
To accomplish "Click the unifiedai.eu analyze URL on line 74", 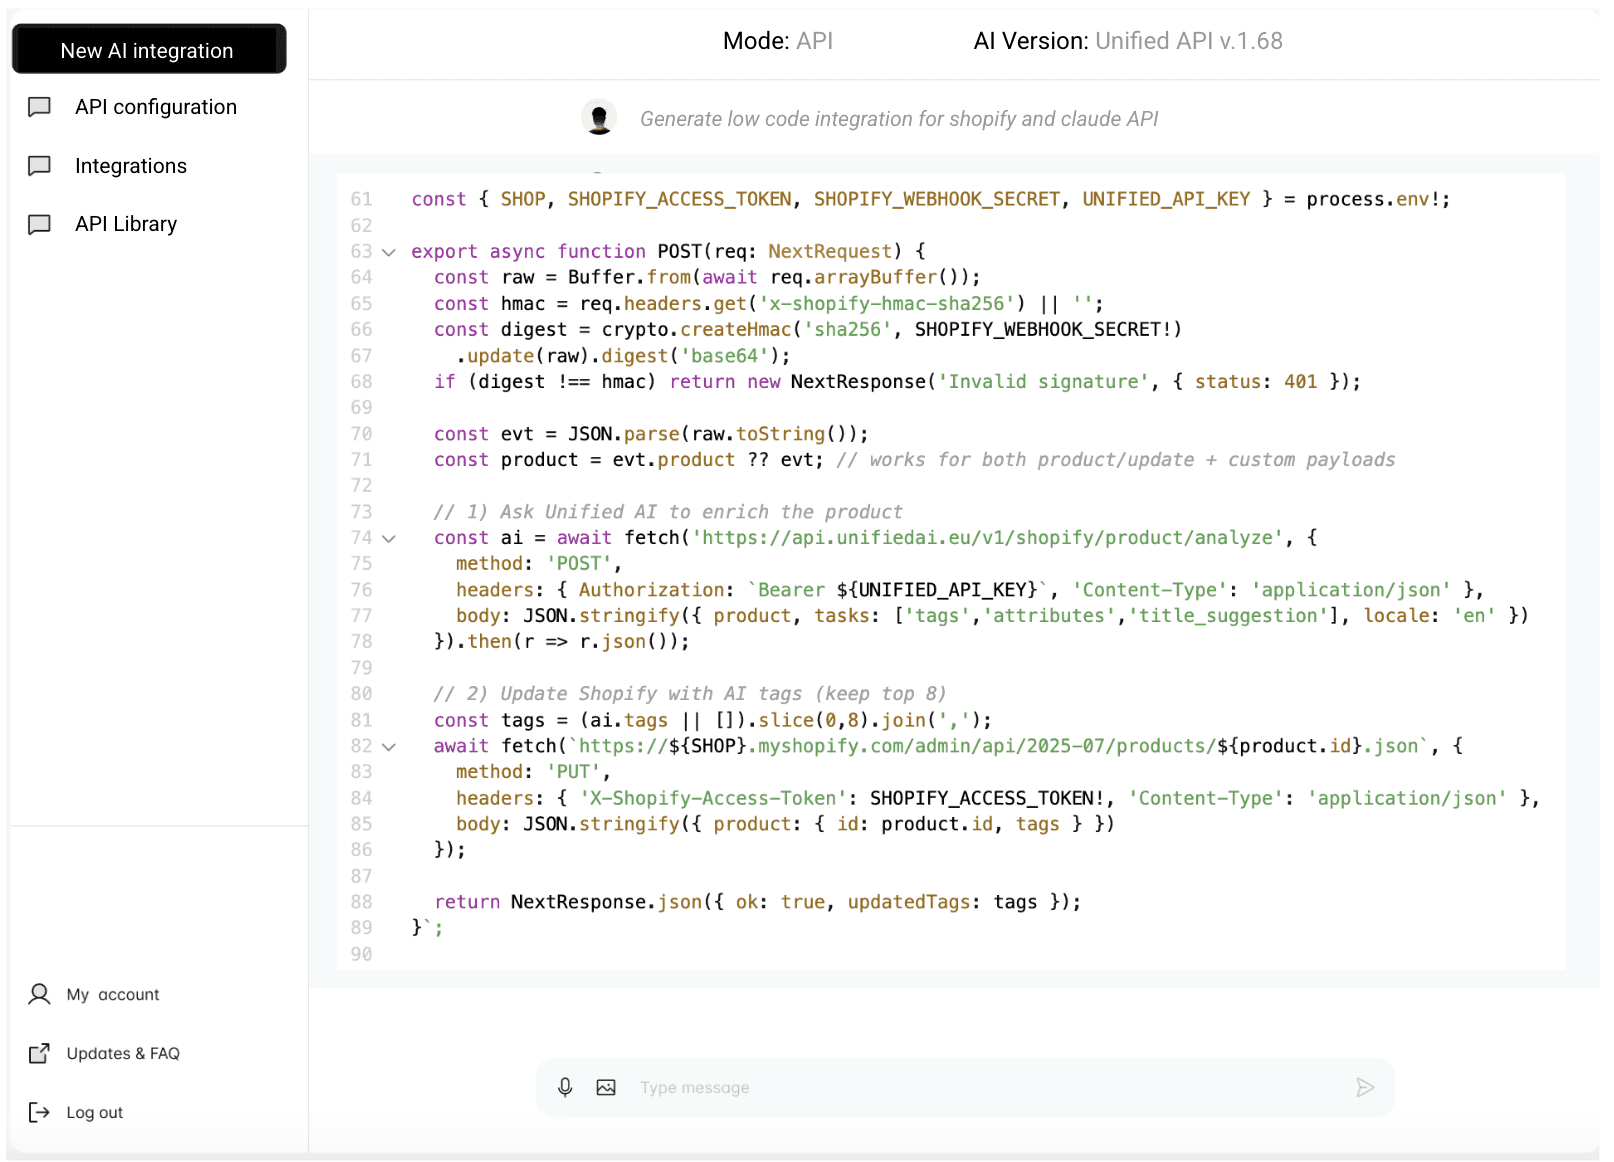I will (x=989, y=538).
